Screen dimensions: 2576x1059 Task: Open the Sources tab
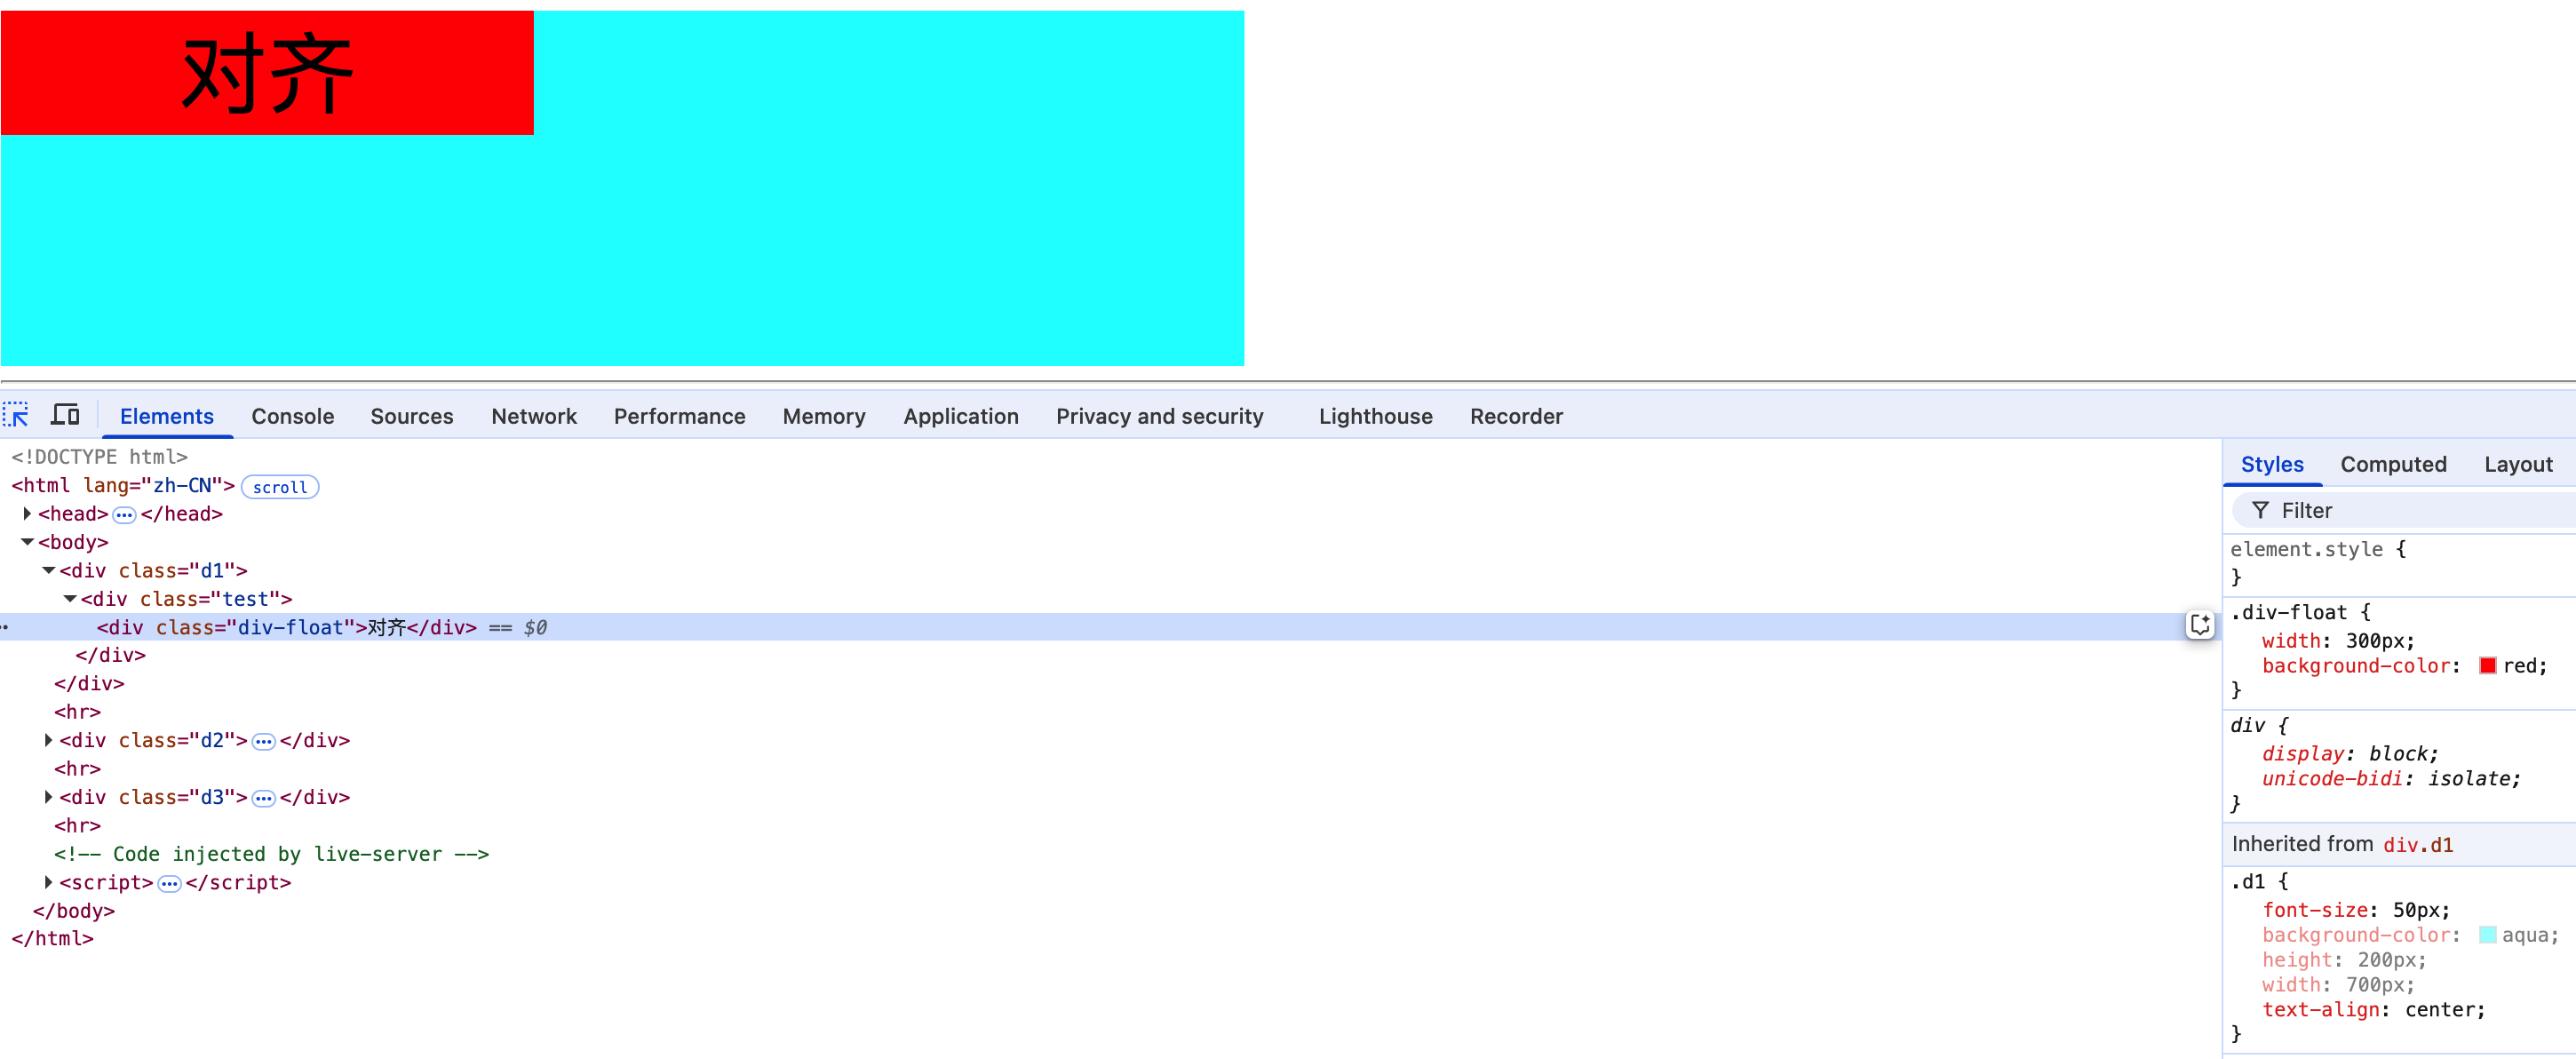(412, 416)
